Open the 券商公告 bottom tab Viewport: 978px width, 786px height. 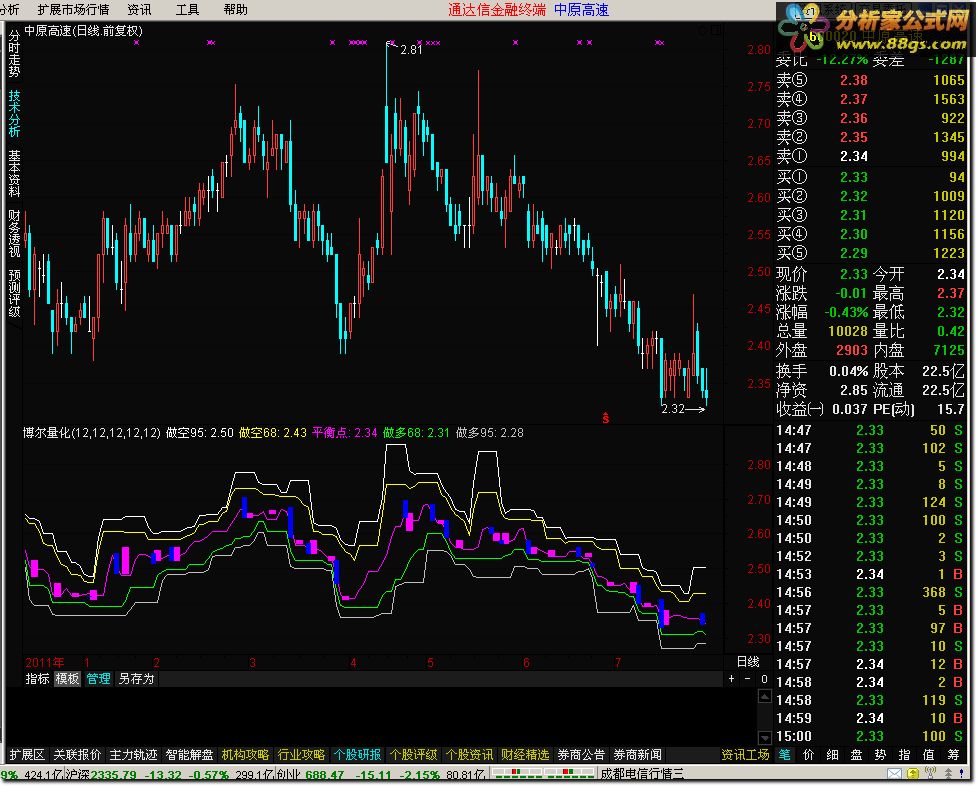(581, 755)
